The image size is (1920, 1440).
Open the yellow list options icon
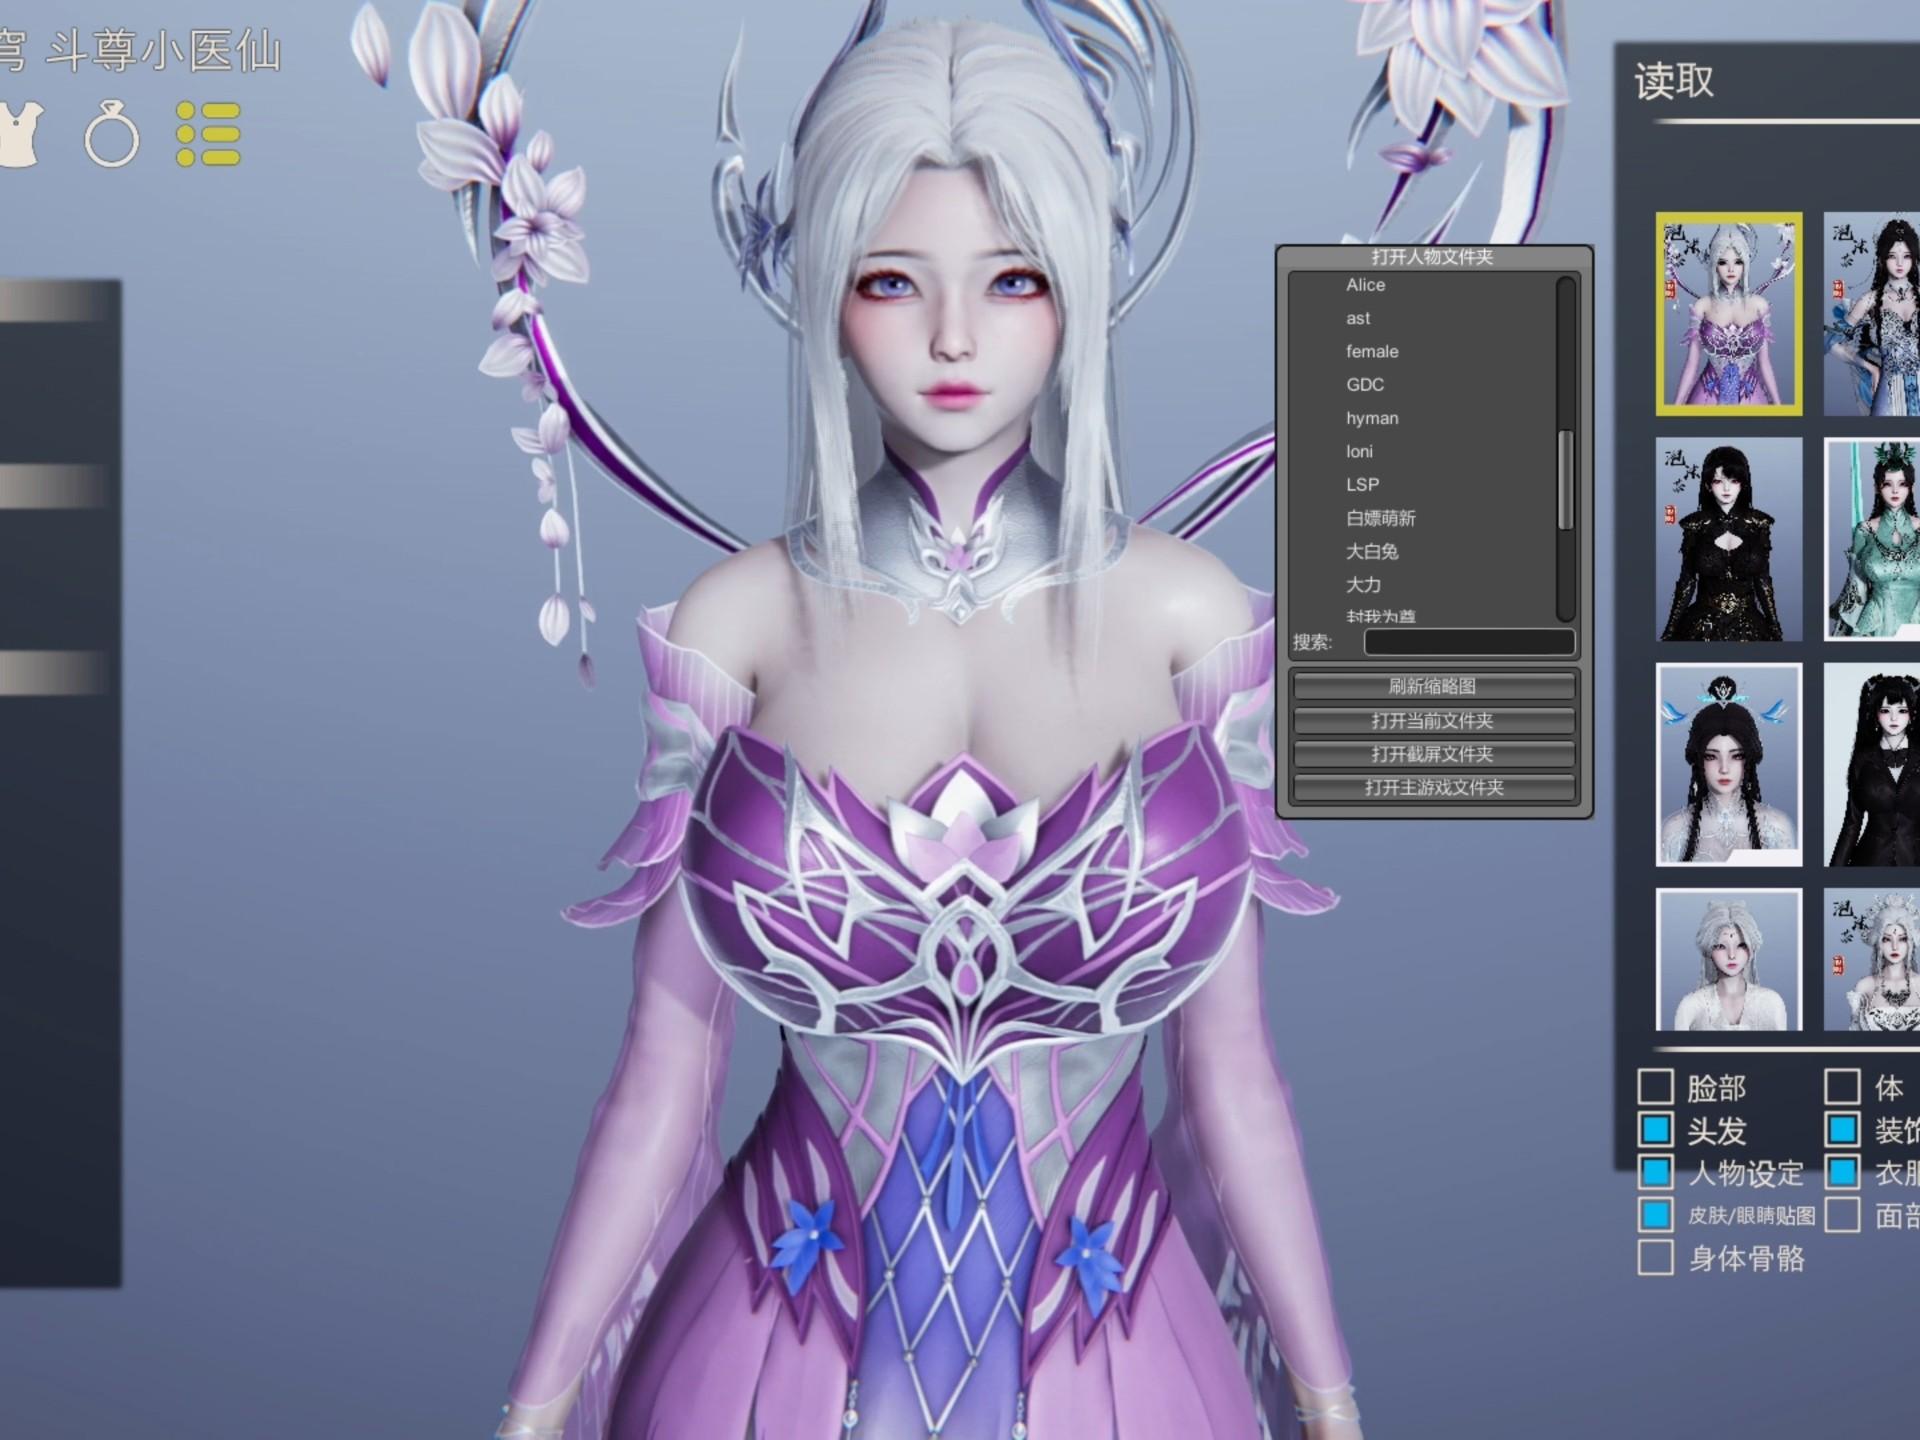[208, 134]
